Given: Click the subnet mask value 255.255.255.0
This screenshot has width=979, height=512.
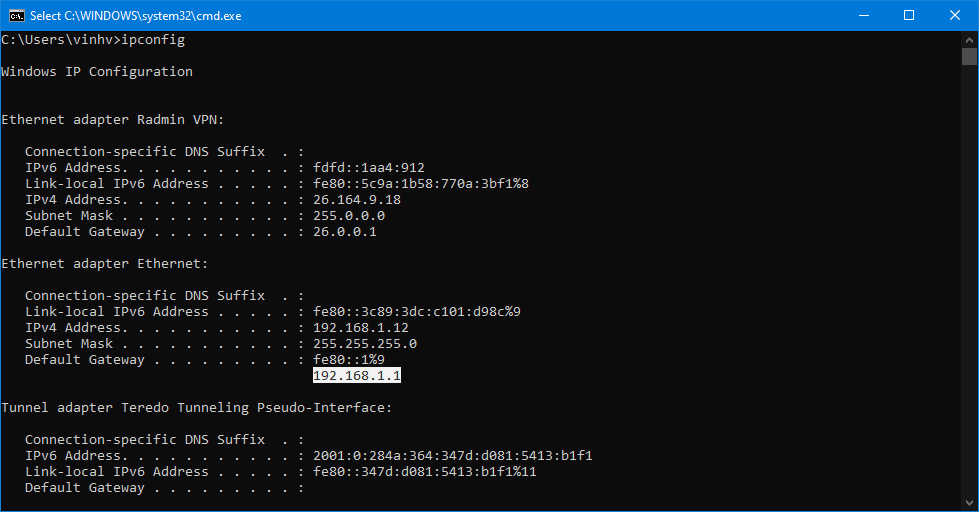Looking at the screenshot, I should pos(365,344).
